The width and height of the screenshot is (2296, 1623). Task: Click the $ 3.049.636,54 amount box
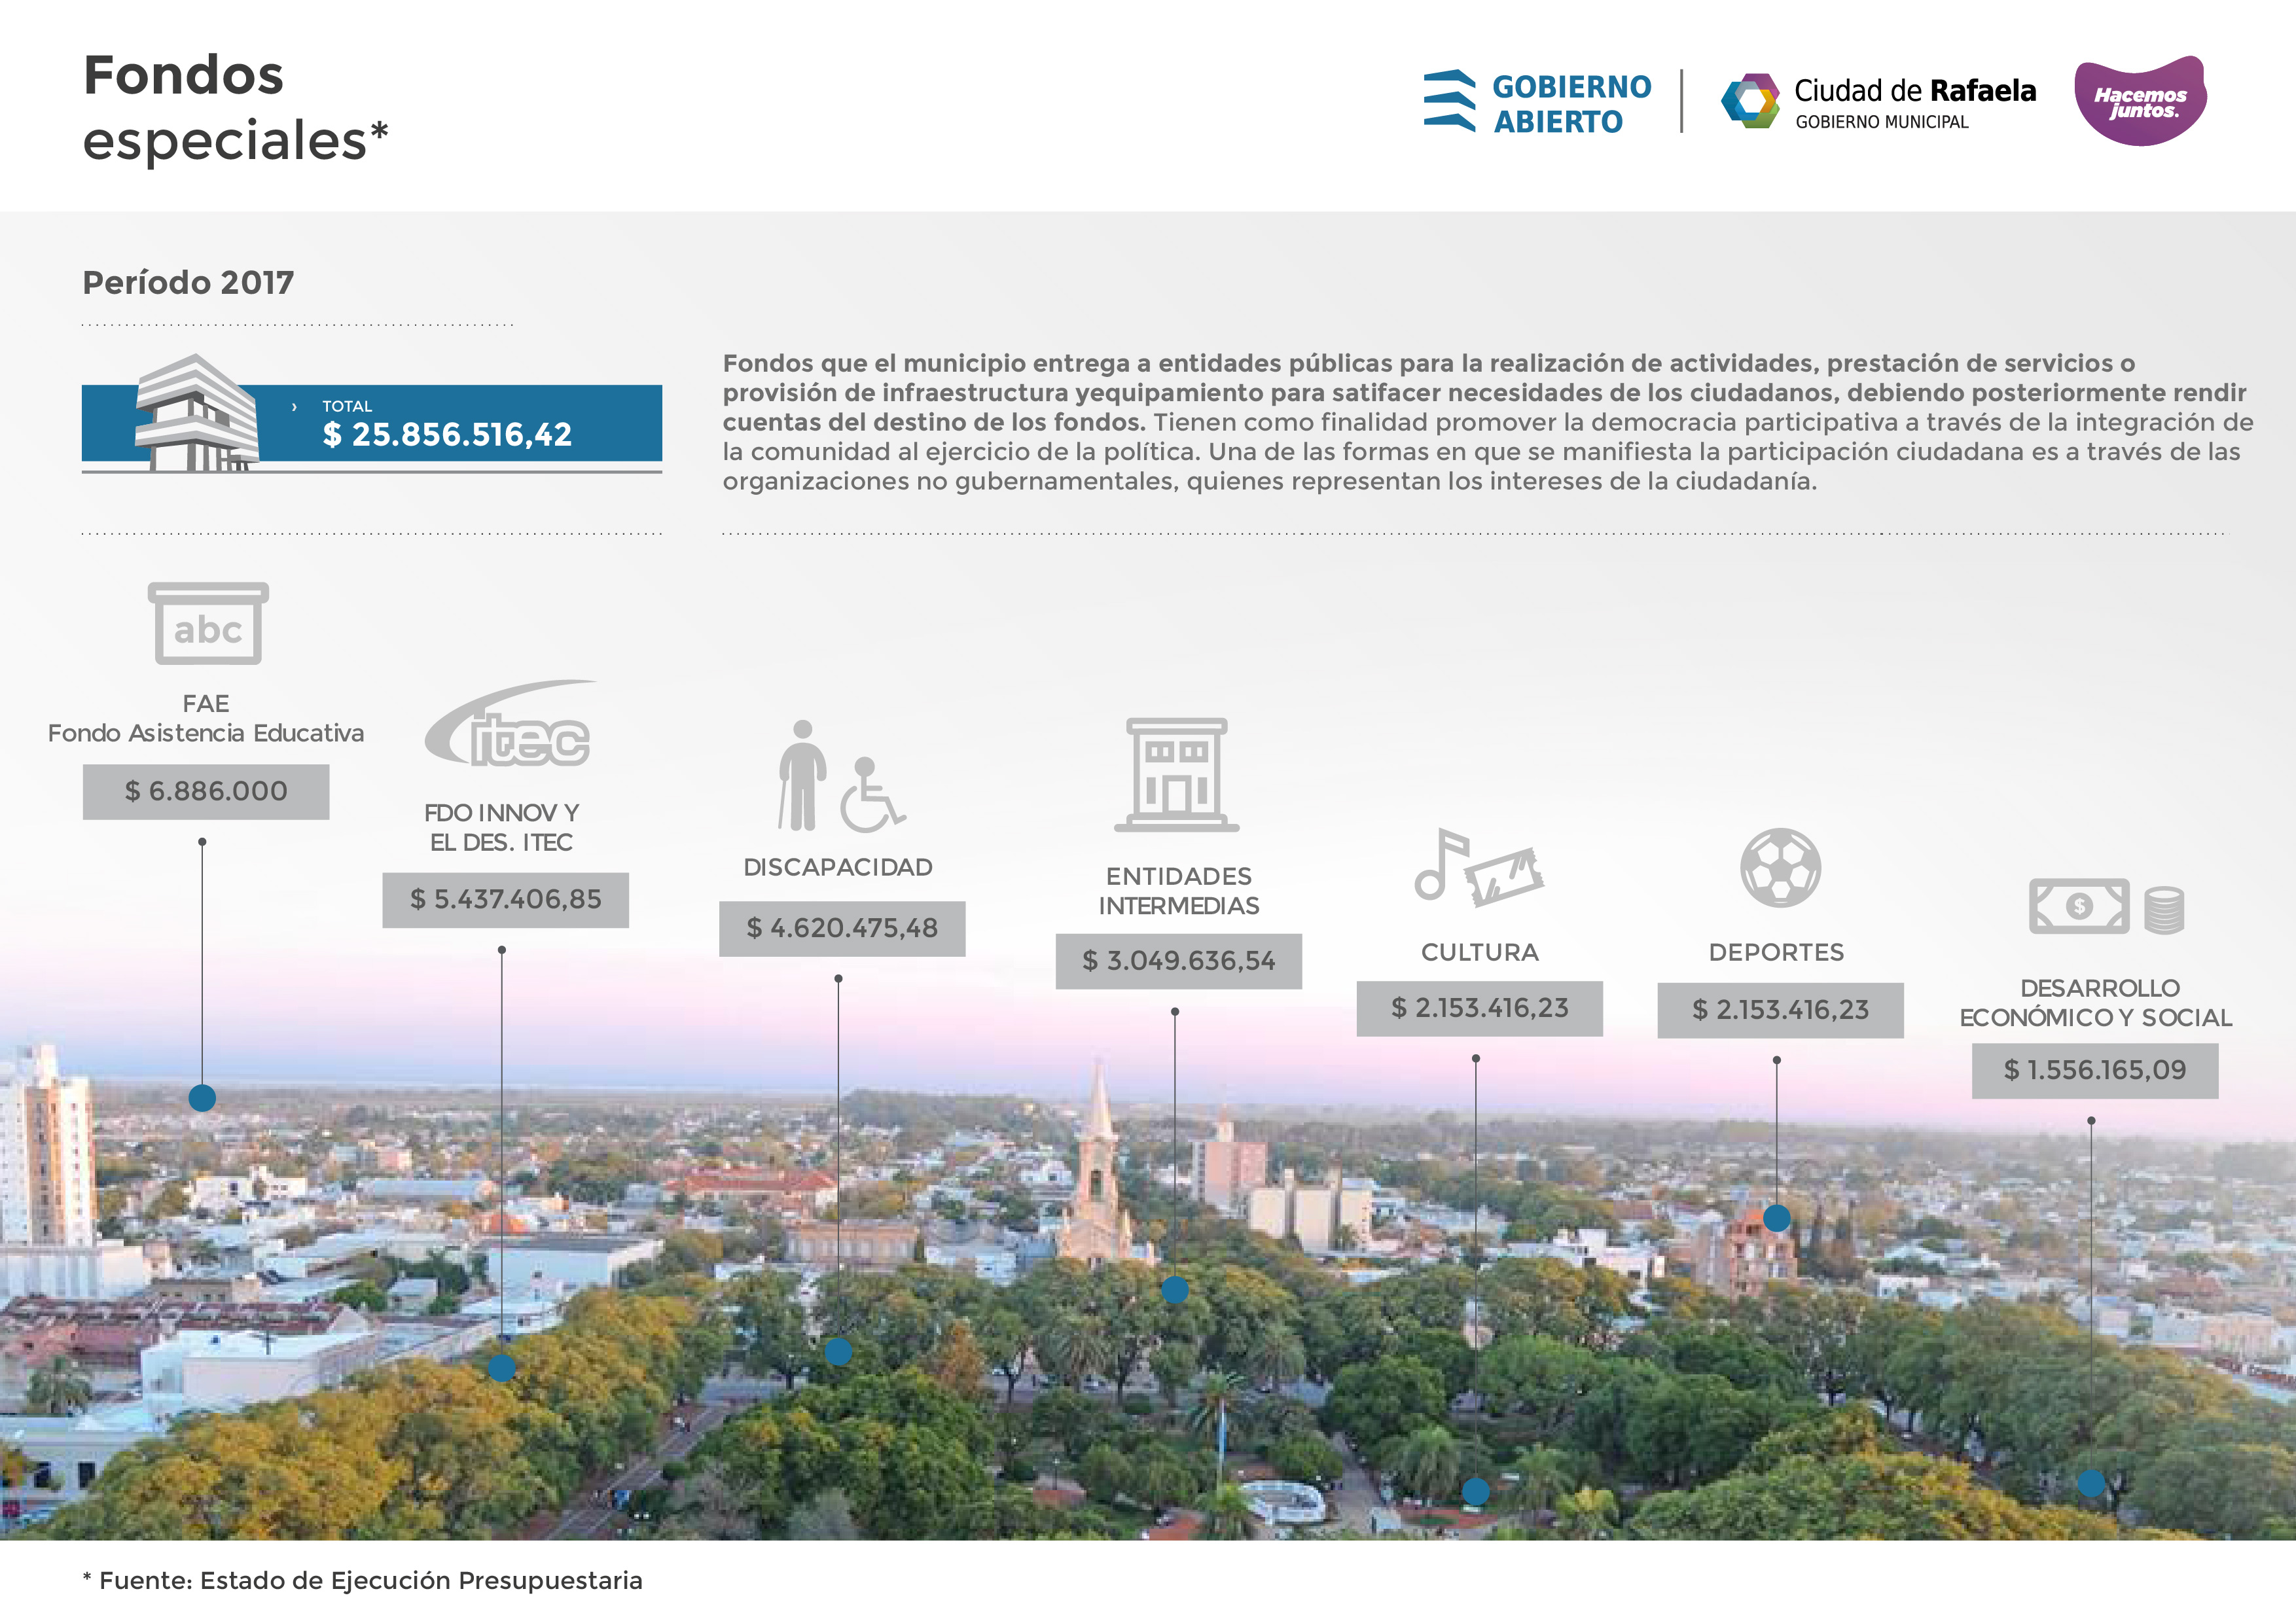click(x=1179, y=961)
